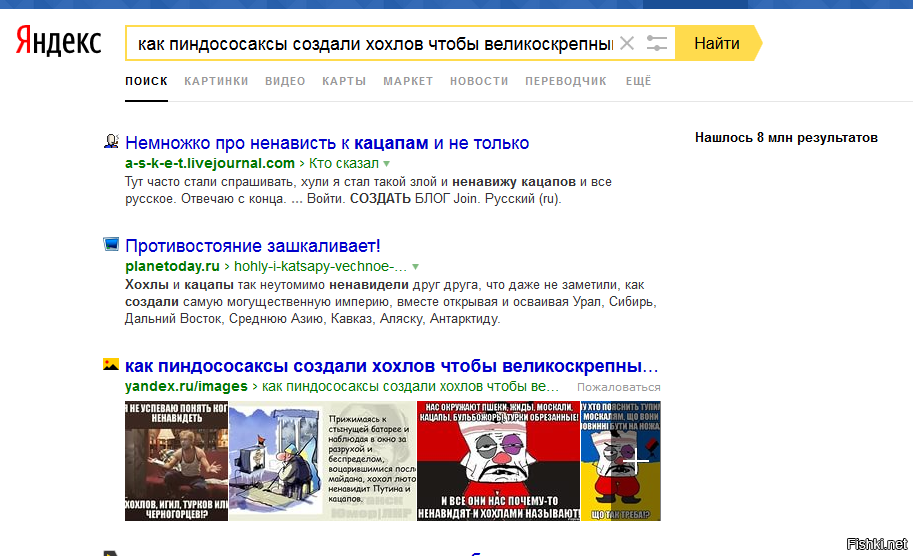This screenshot has height=556, width=913.
Task: Switch to the Видео tab
Action: click(x=285, y=82)
